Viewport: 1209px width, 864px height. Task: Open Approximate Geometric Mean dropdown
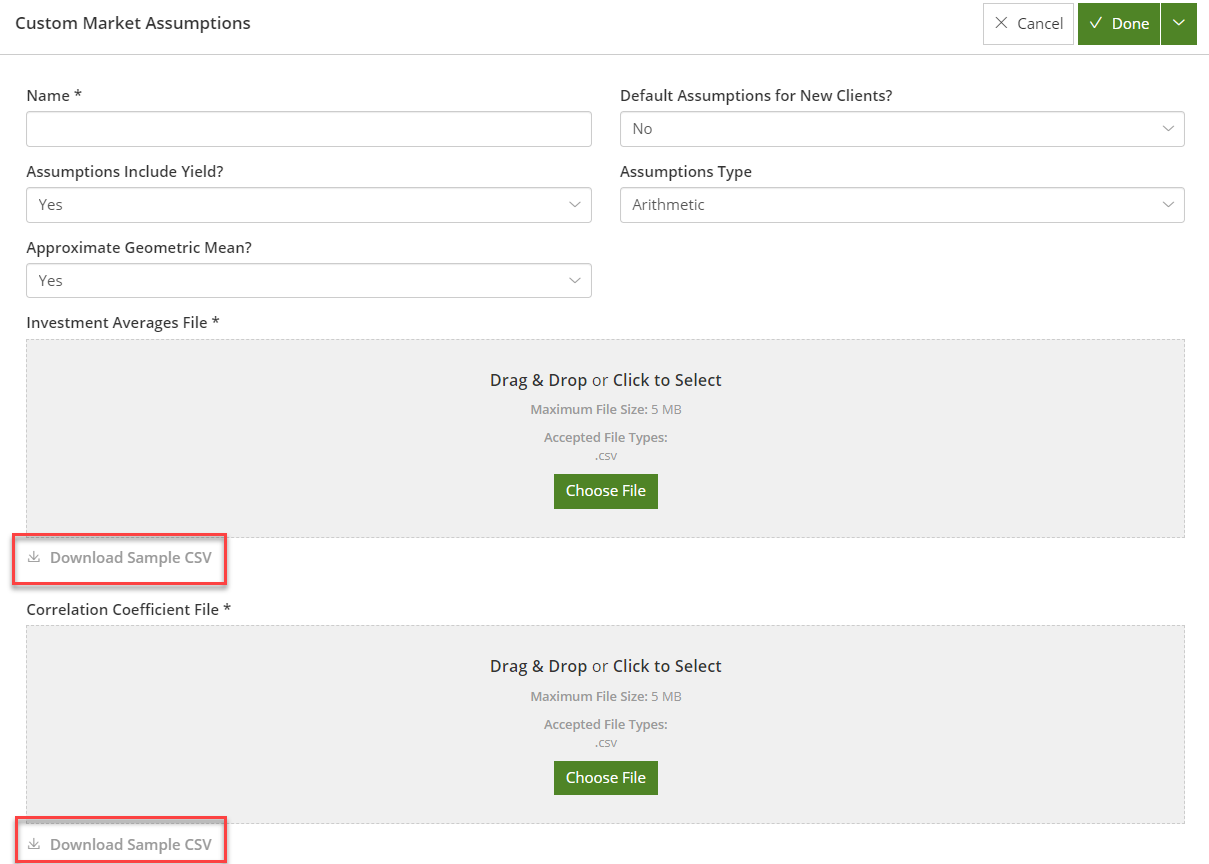coord(308,281)
